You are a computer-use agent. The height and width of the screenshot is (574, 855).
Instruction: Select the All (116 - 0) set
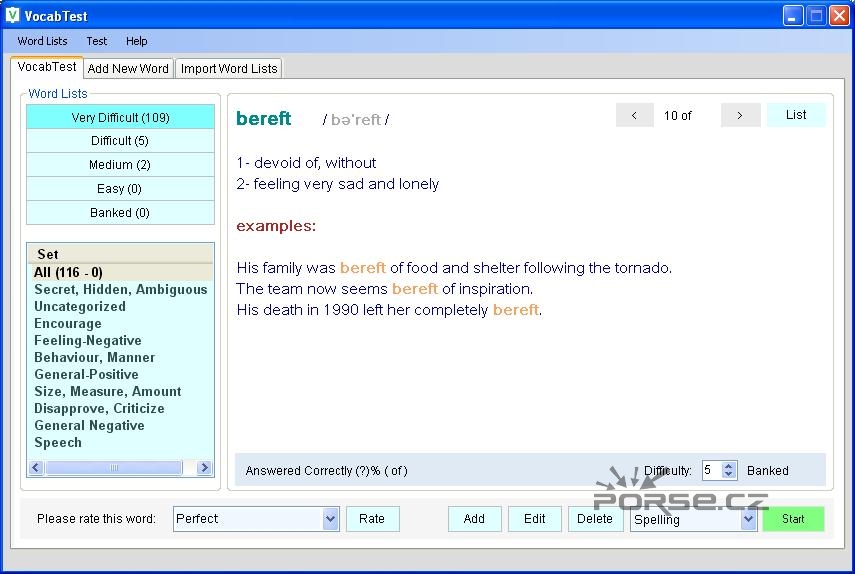tap(121, 272)
